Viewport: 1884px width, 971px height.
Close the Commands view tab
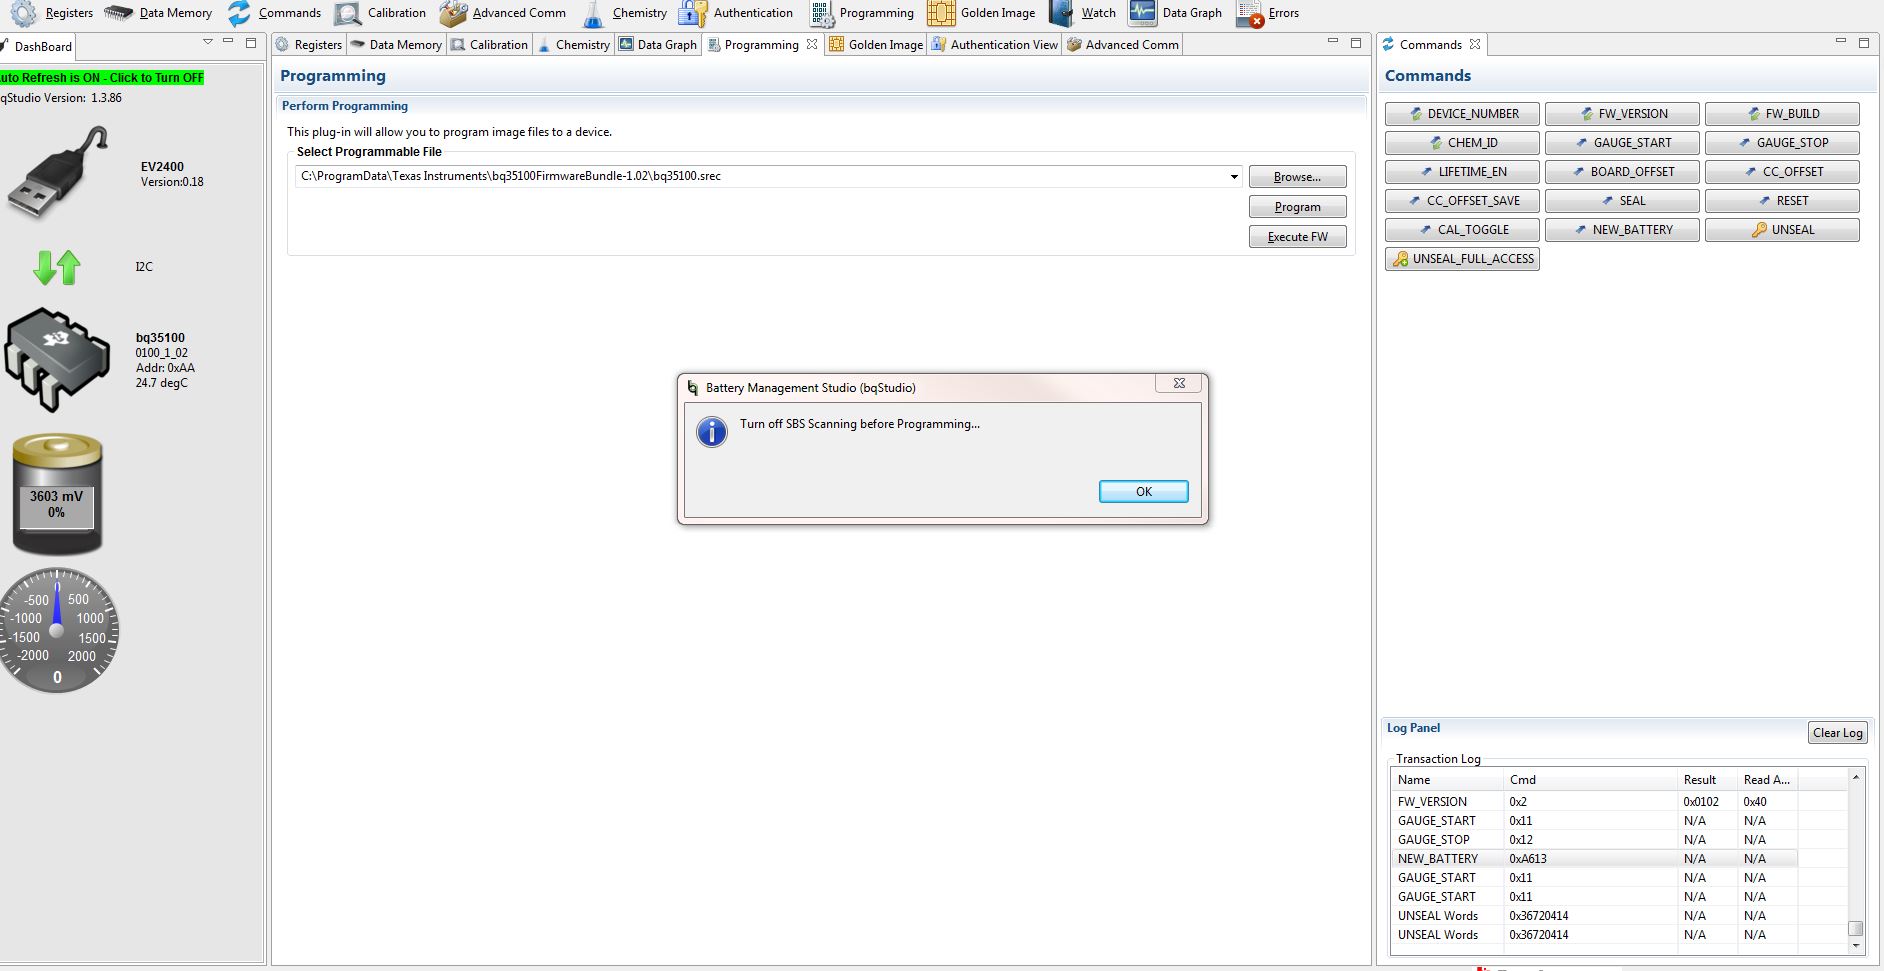click(x=1475, y=44)
